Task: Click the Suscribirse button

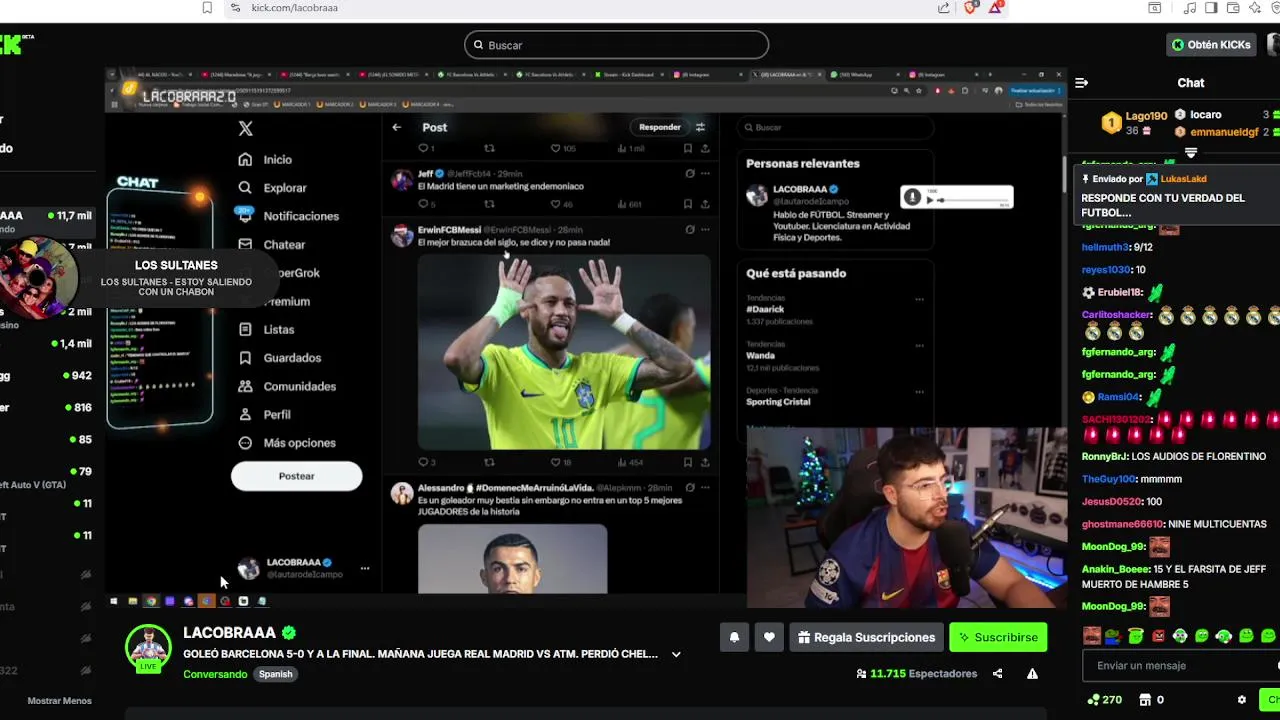Action: (998, 637)
